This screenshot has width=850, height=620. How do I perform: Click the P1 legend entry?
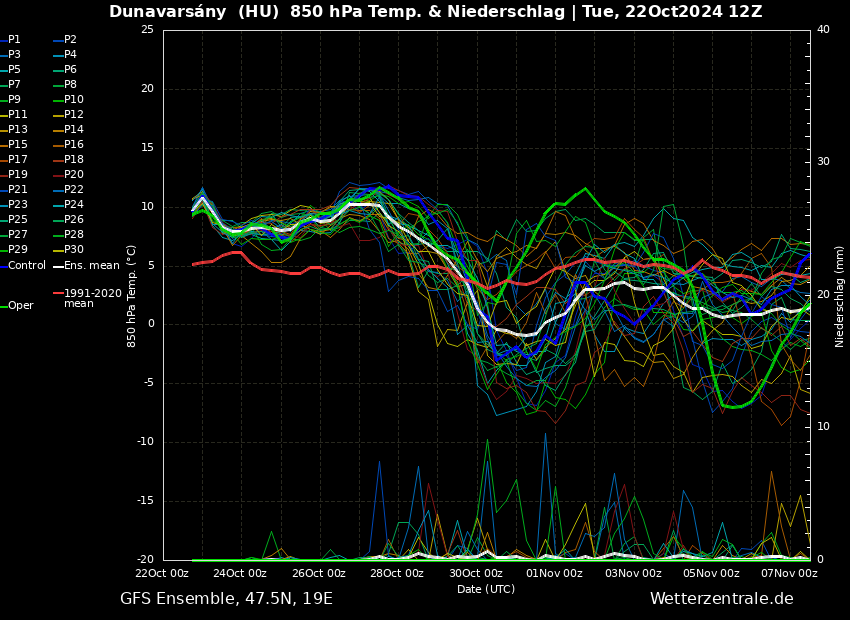(14, 40)
